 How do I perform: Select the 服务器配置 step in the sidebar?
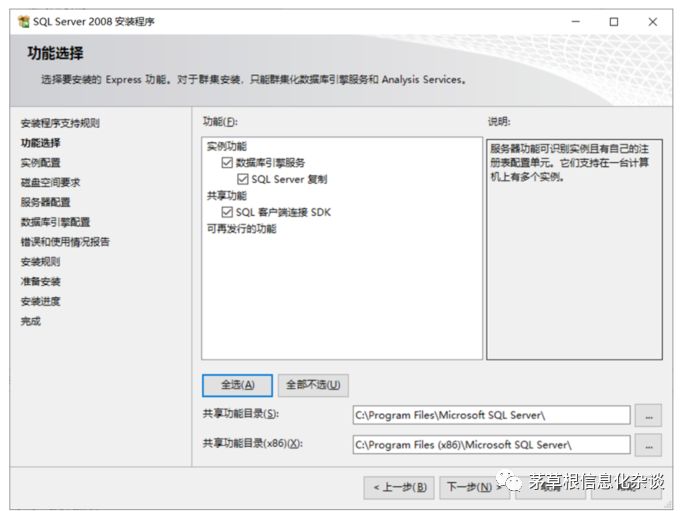46,202
